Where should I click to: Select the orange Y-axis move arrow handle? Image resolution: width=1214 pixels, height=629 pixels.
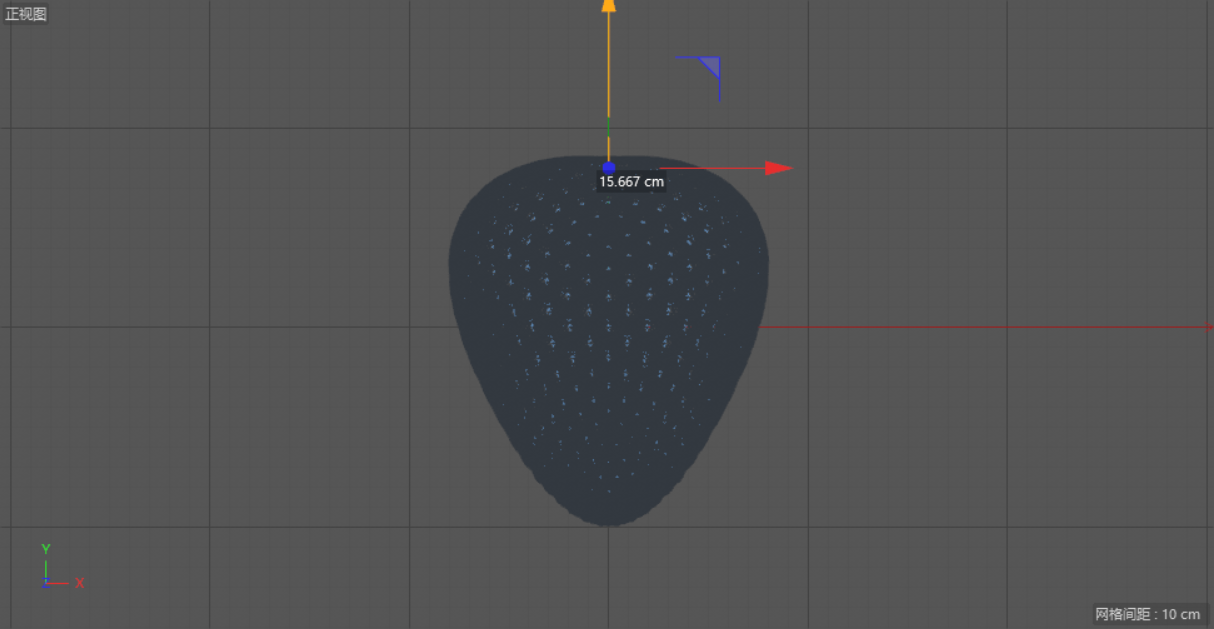tap(608, 60)
